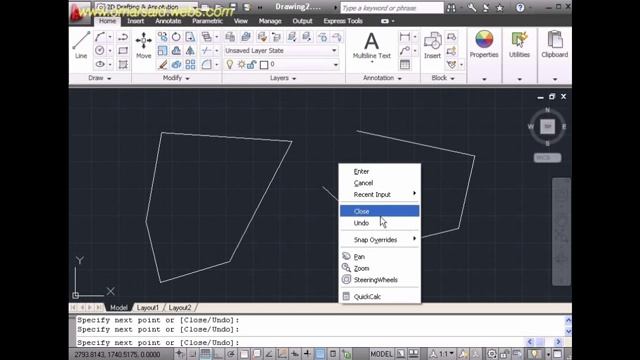Click the Multiline Text tool

(x=371, y=46)
